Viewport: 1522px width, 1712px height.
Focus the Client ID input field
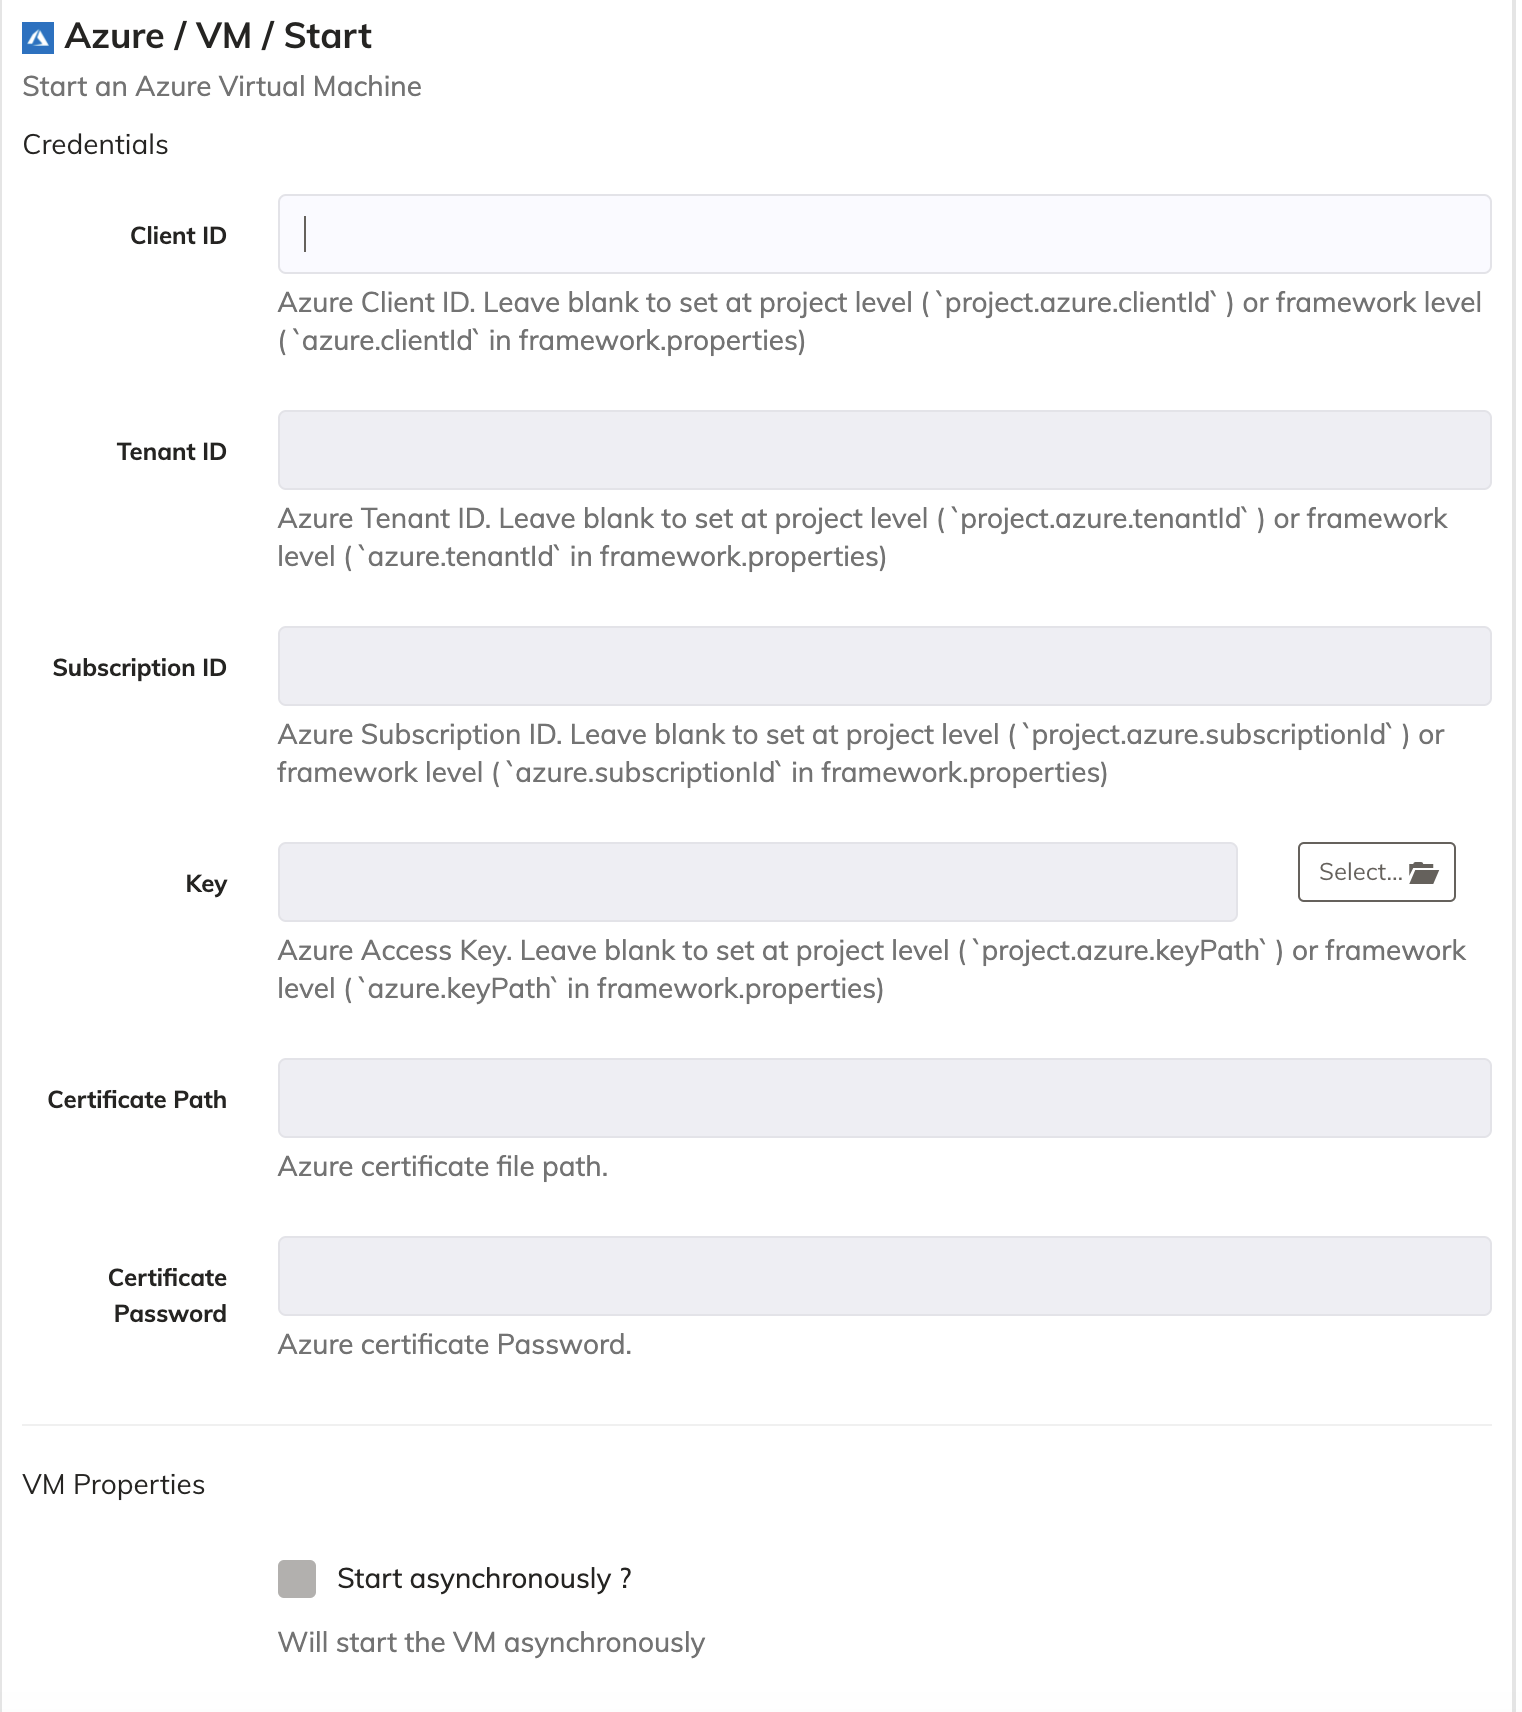click(884, 234)
